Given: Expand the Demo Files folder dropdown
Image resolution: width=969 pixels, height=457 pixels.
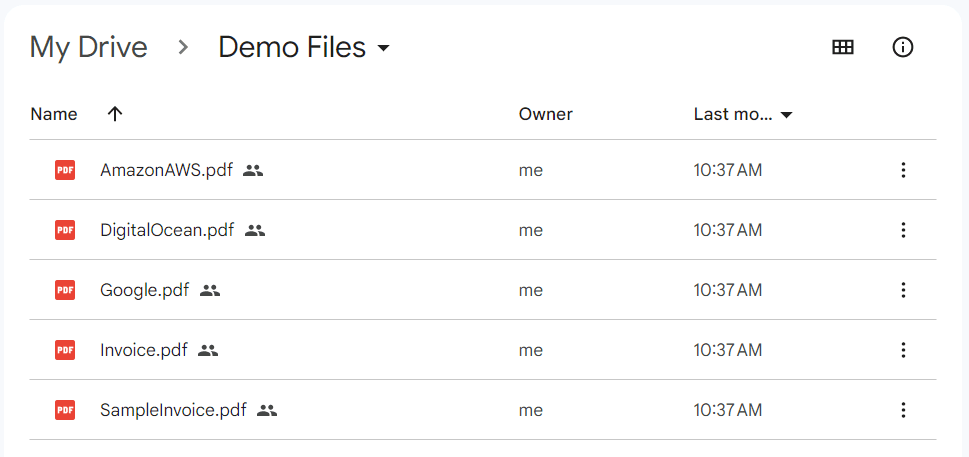Looking at the screenshot, I should (x=383, y=48).
